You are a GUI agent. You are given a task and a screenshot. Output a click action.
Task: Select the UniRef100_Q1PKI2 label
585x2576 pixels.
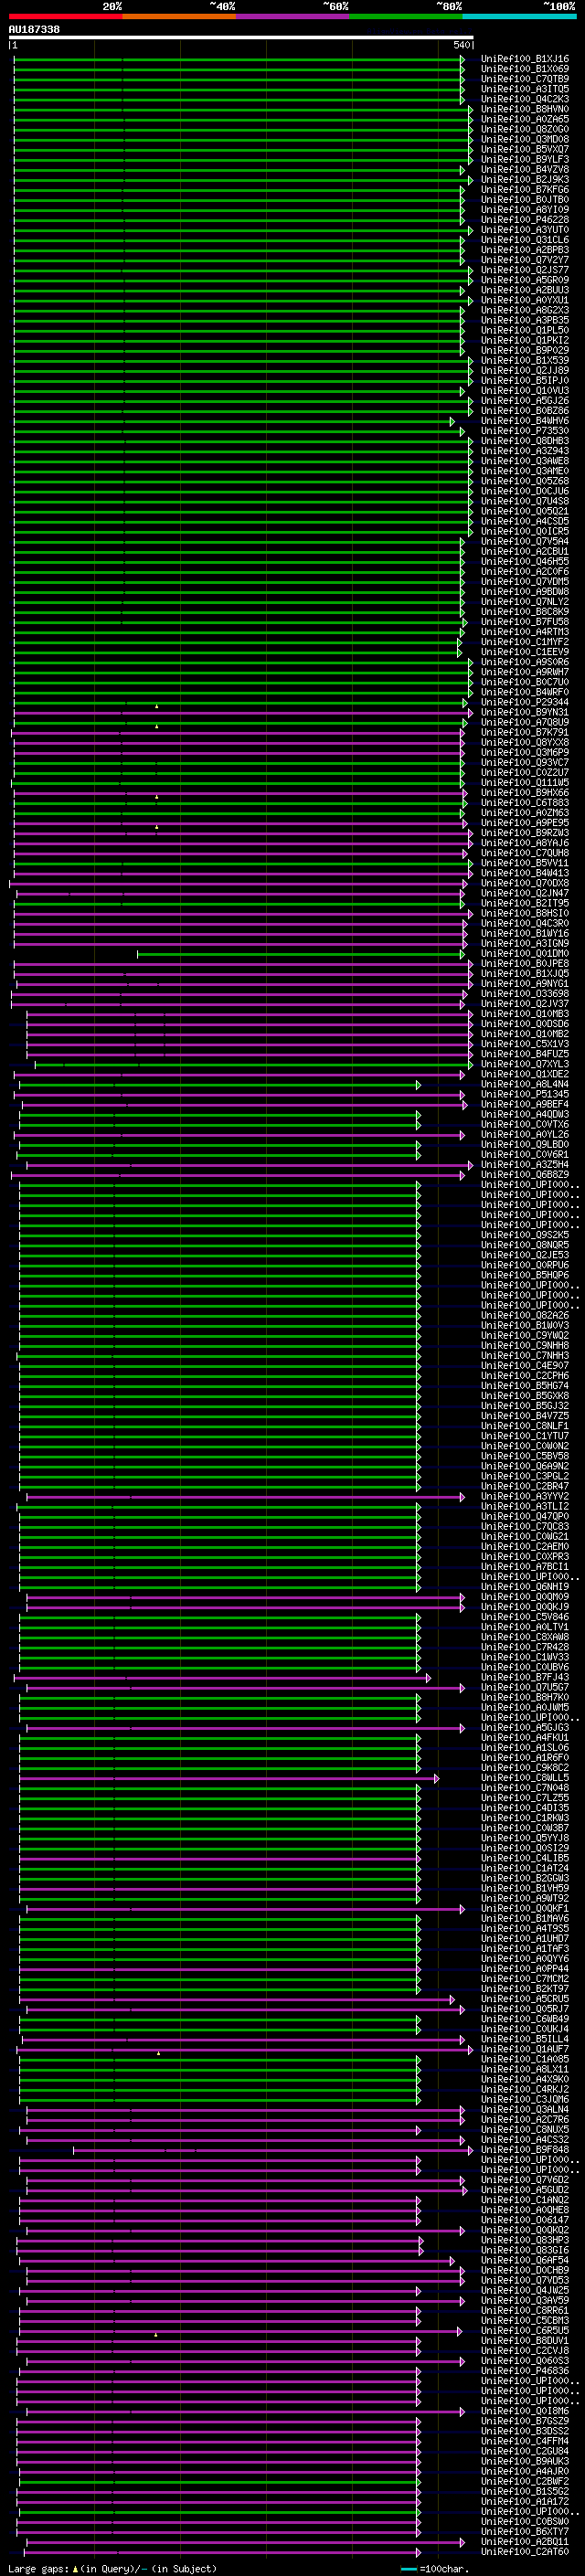pos(525,340)
